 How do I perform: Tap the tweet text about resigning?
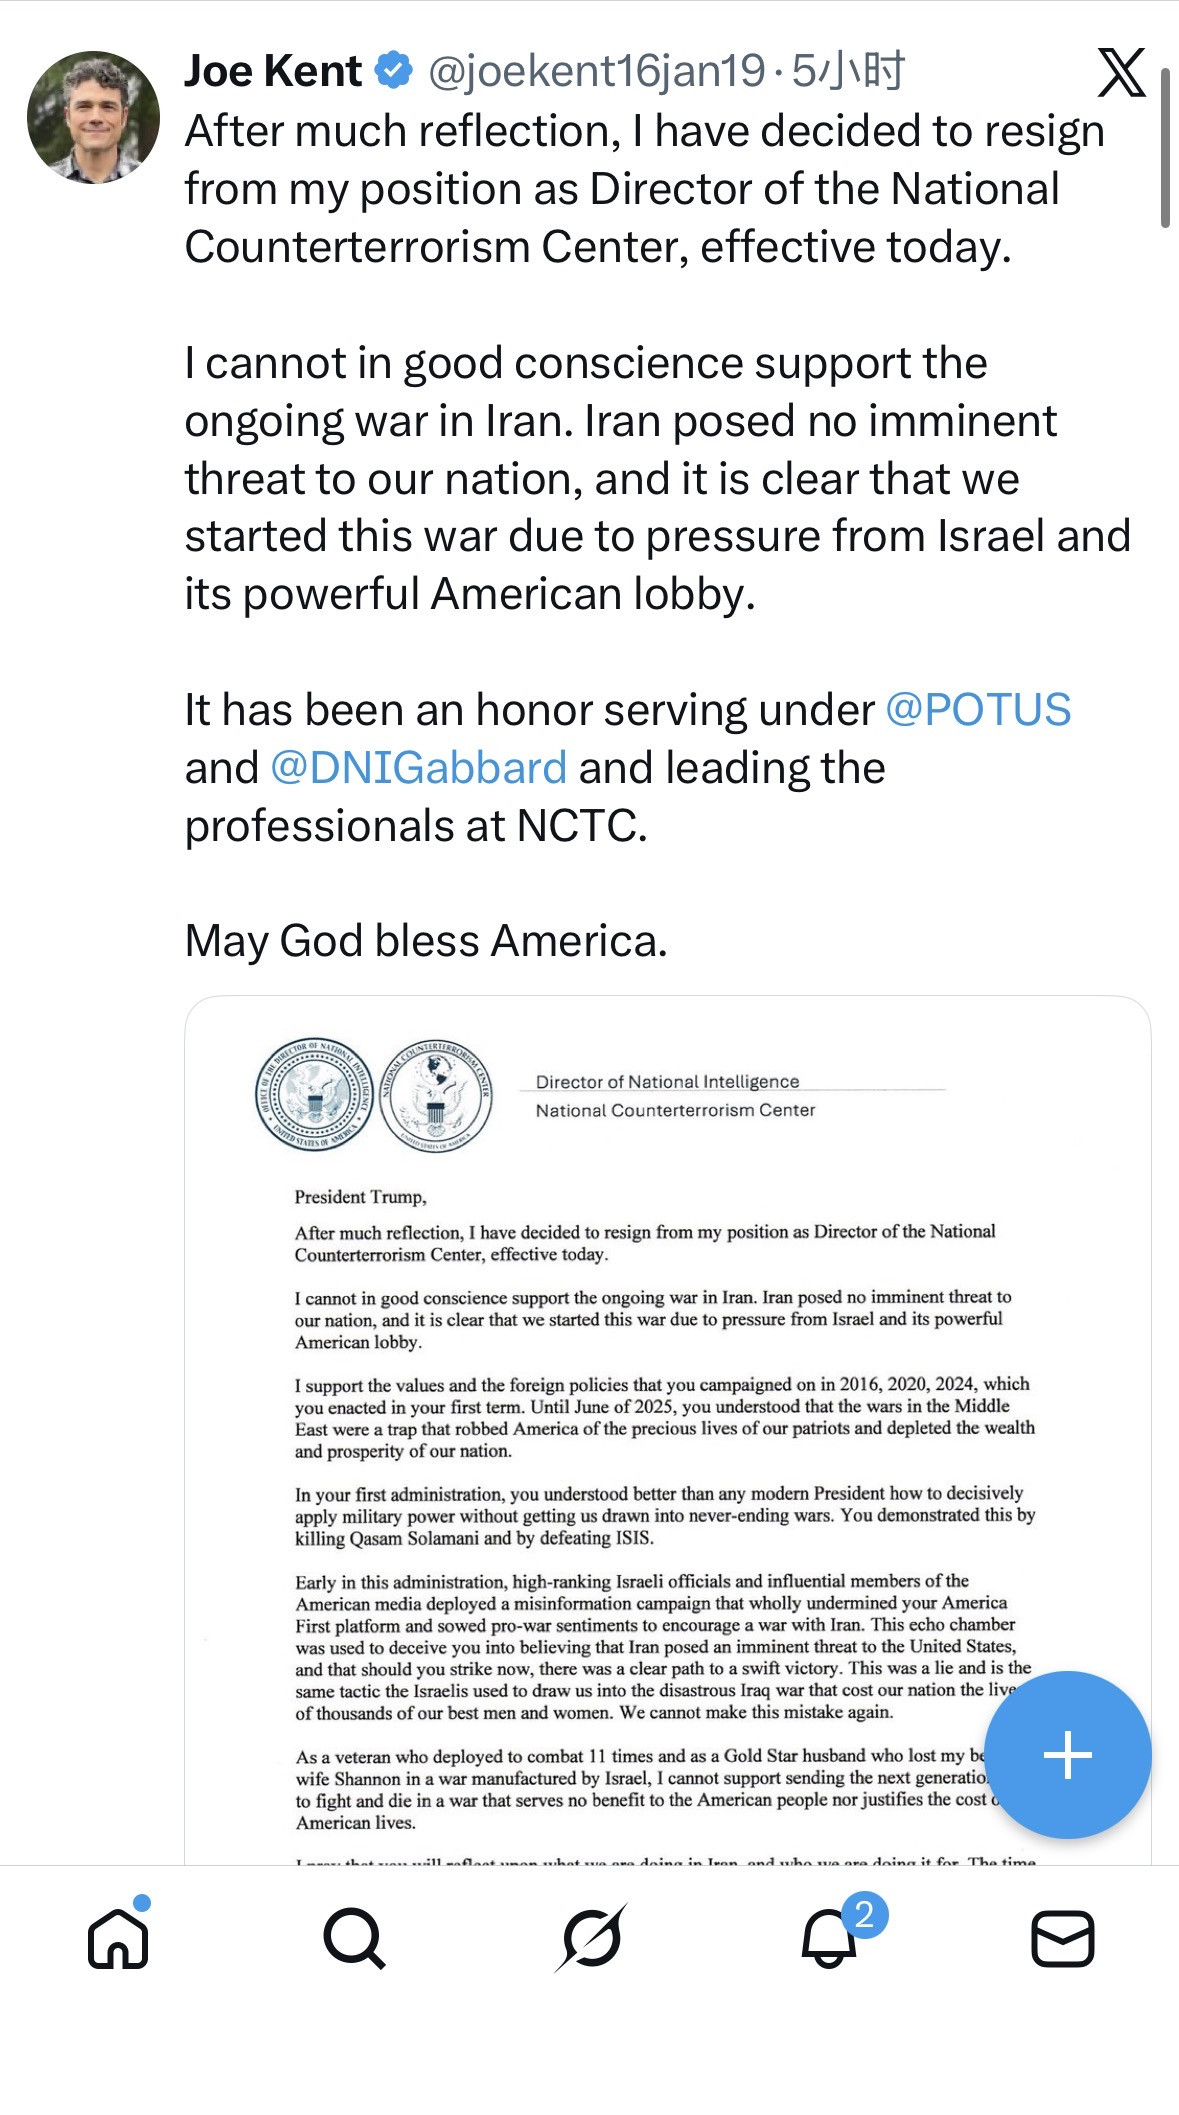[x=644, y=189]
